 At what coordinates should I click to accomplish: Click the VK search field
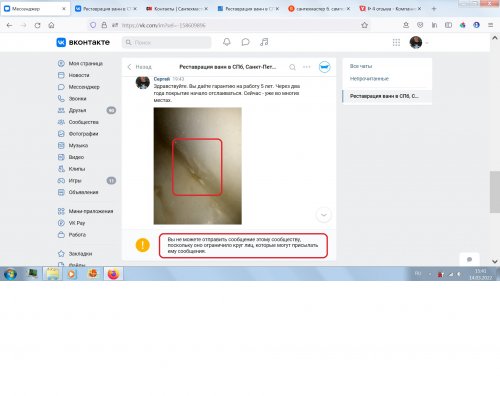coord(166,42)
